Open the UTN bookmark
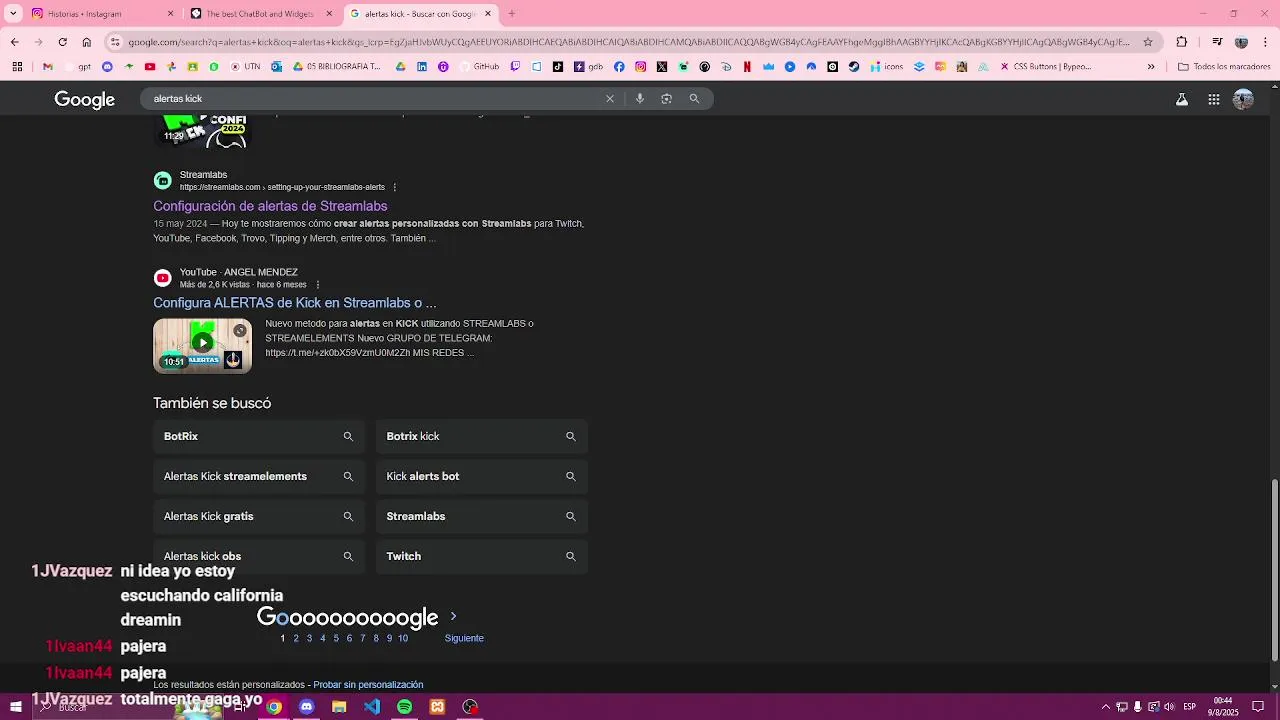This screenshot has width=1280, height=720. pos(245,67)
